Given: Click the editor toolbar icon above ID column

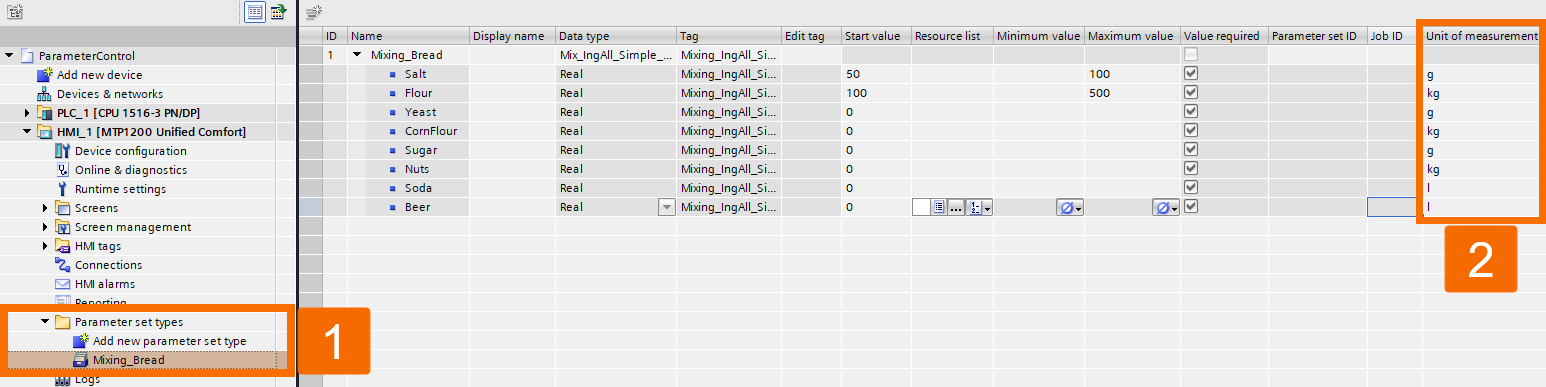Looking at the screenshot, I should (x=314, y=12).
